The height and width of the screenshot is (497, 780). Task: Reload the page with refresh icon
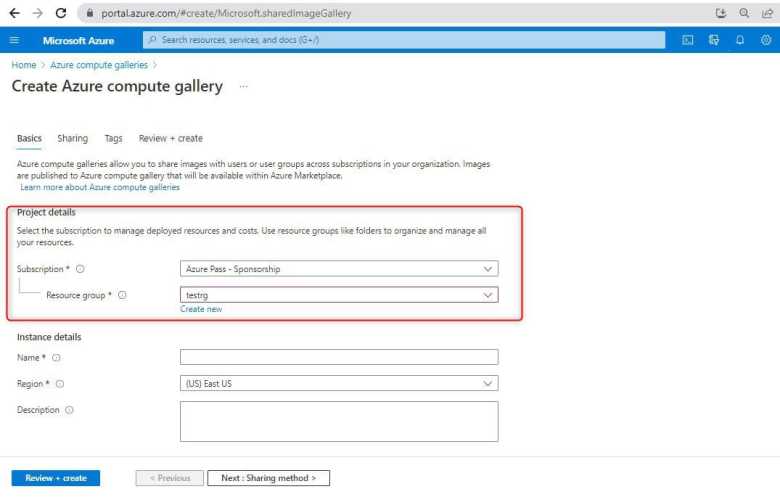(x=61, y=13)
